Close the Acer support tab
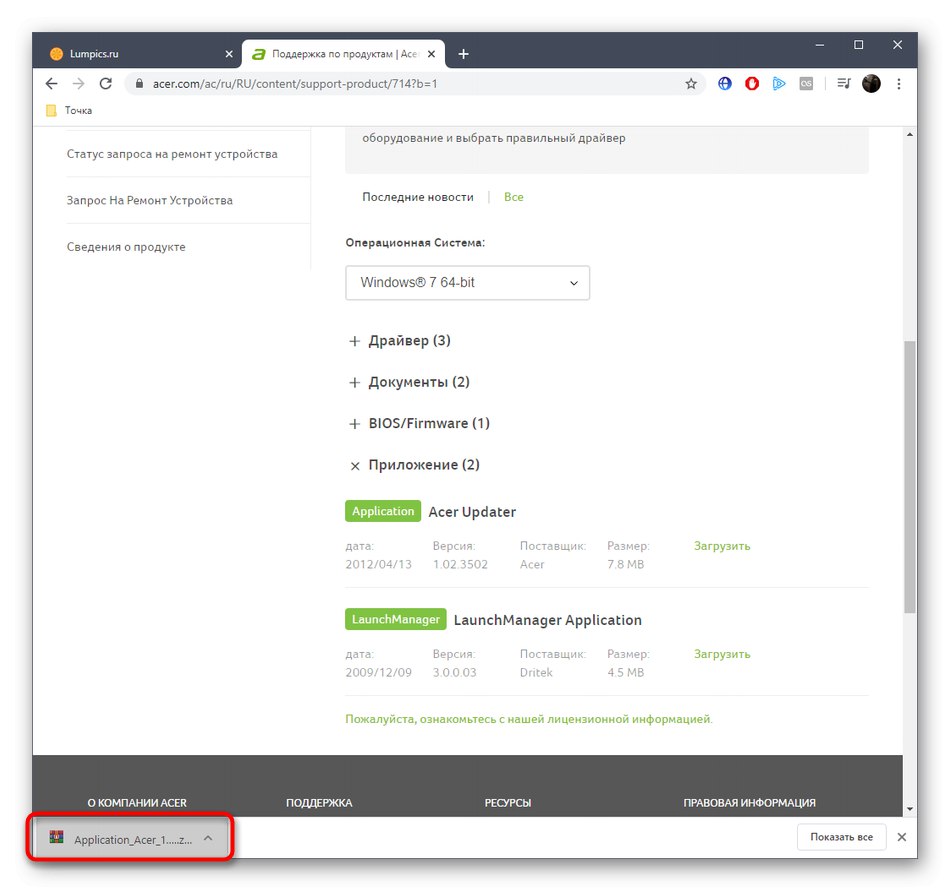Screen dimensions: 950x891 pyautogui.click(x=431, y=54)
